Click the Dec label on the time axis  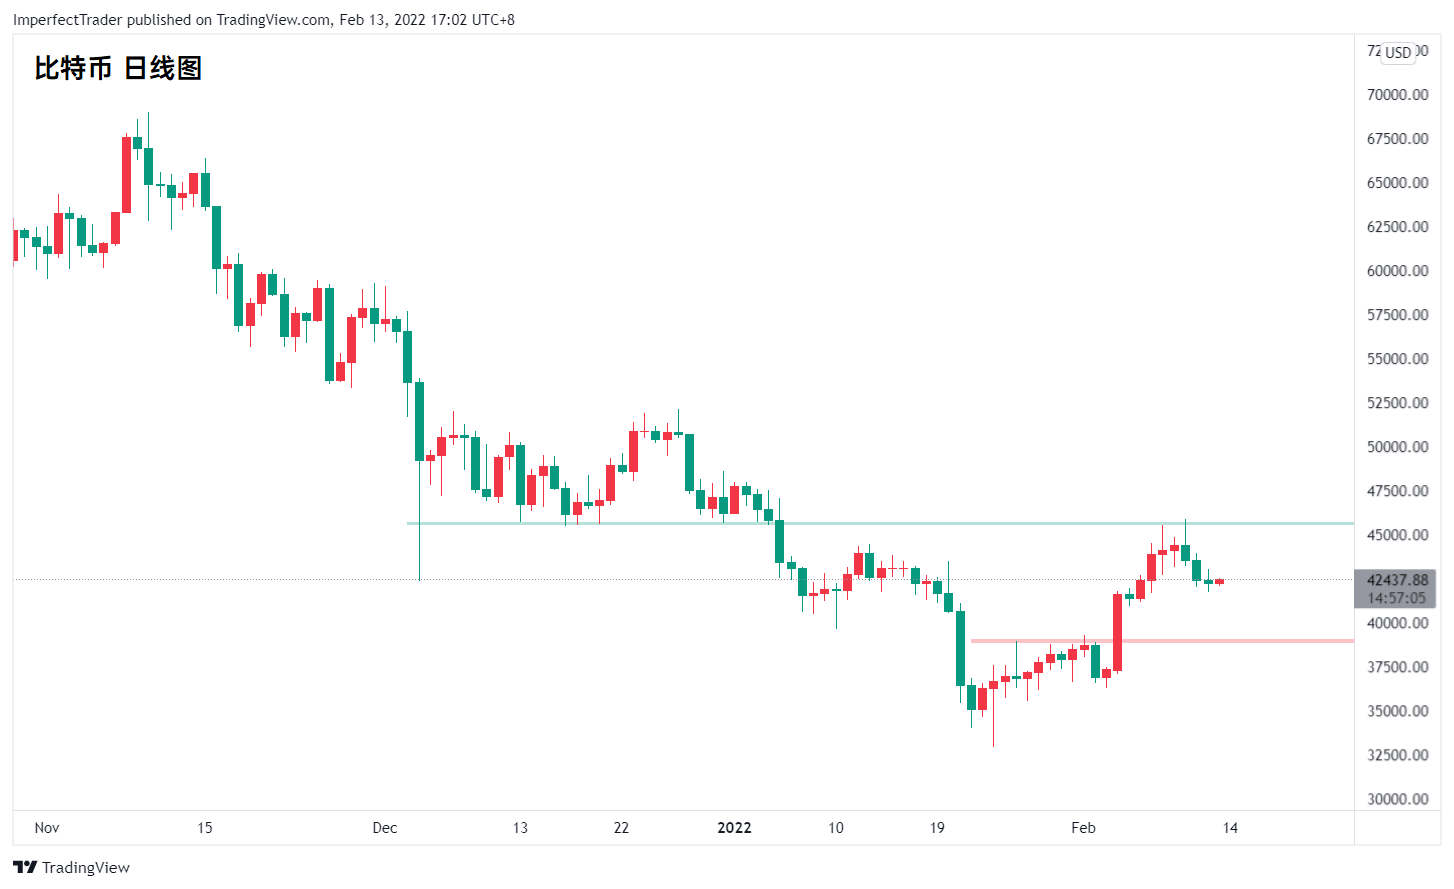click(385, 828)
